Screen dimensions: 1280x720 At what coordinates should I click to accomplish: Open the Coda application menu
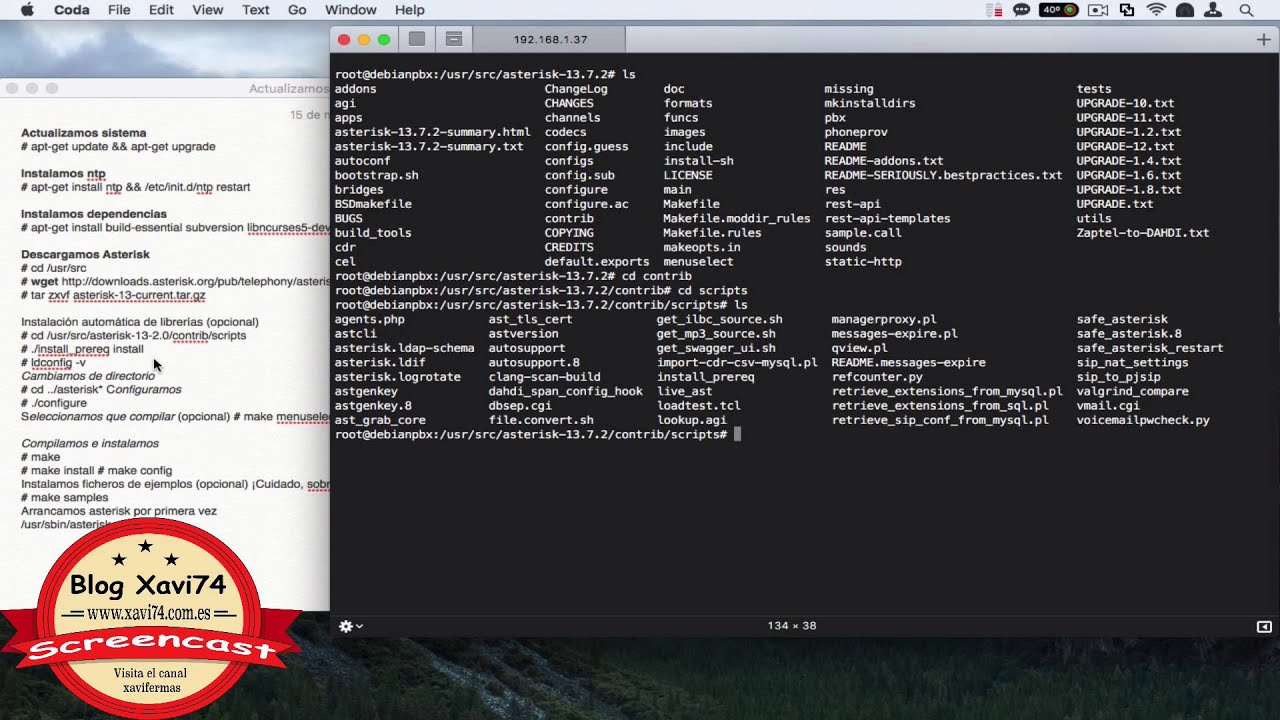coord(71,10)
